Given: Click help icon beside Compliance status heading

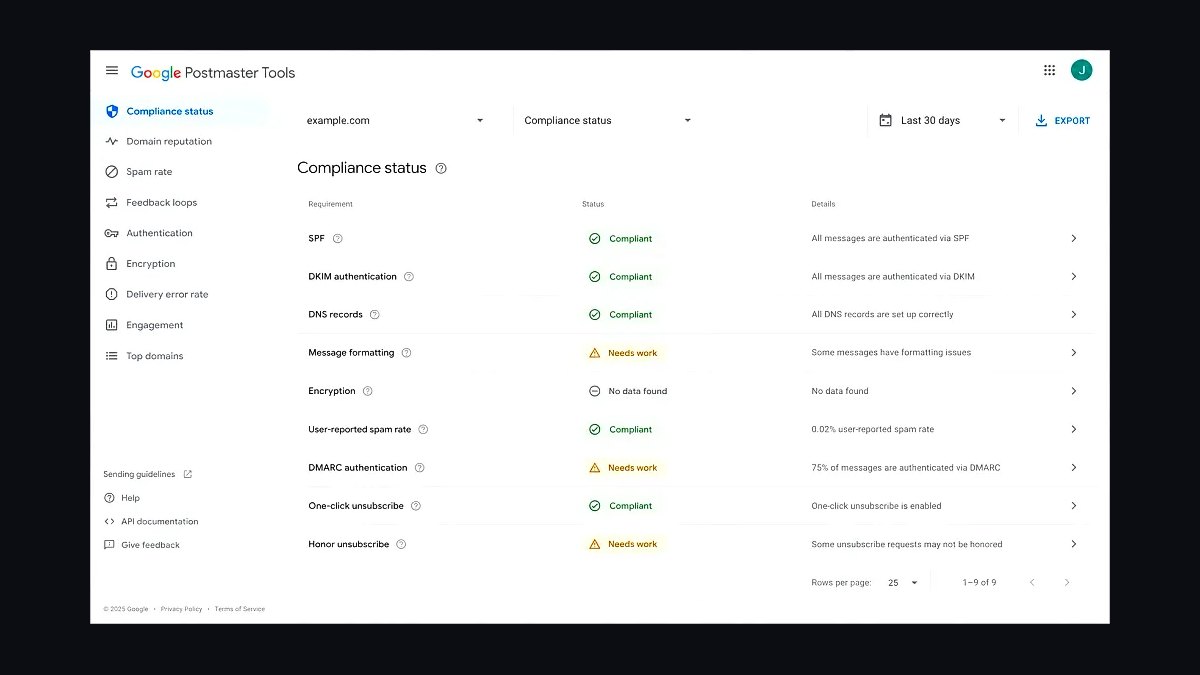Looking at the screenshot, I should click(441, 168).
